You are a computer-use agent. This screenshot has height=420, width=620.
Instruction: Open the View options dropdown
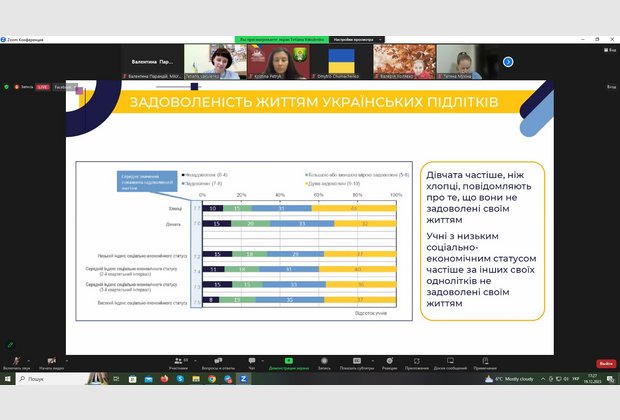(610, 50)
